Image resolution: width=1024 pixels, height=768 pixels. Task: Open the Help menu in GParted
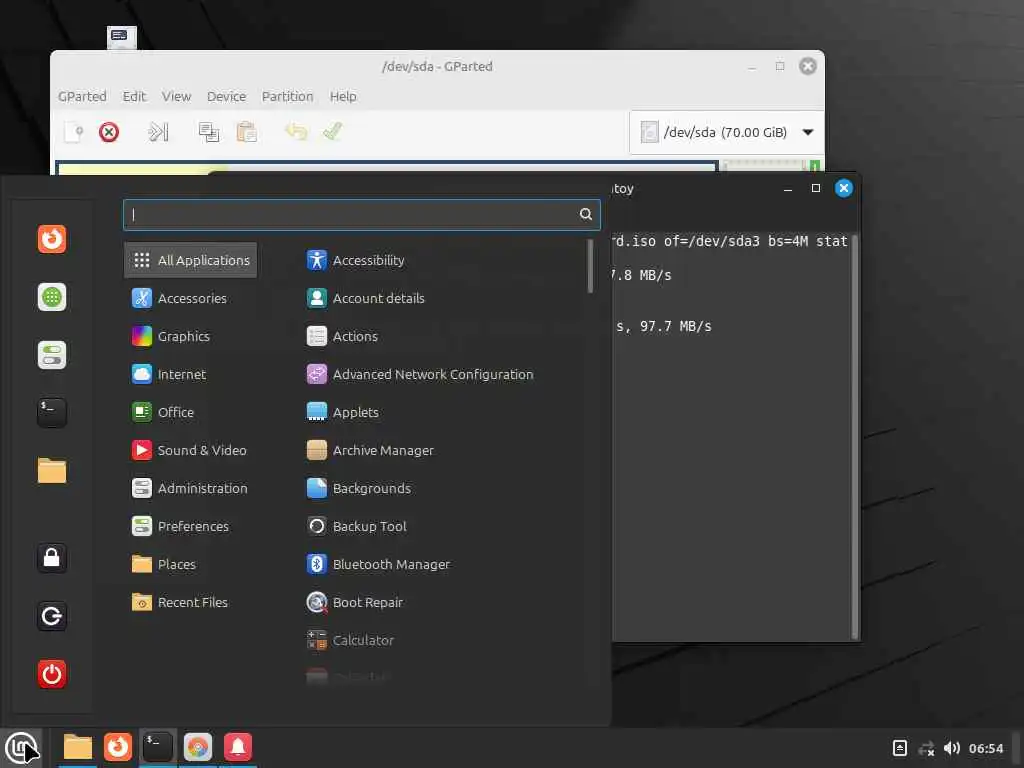(343, 97)
